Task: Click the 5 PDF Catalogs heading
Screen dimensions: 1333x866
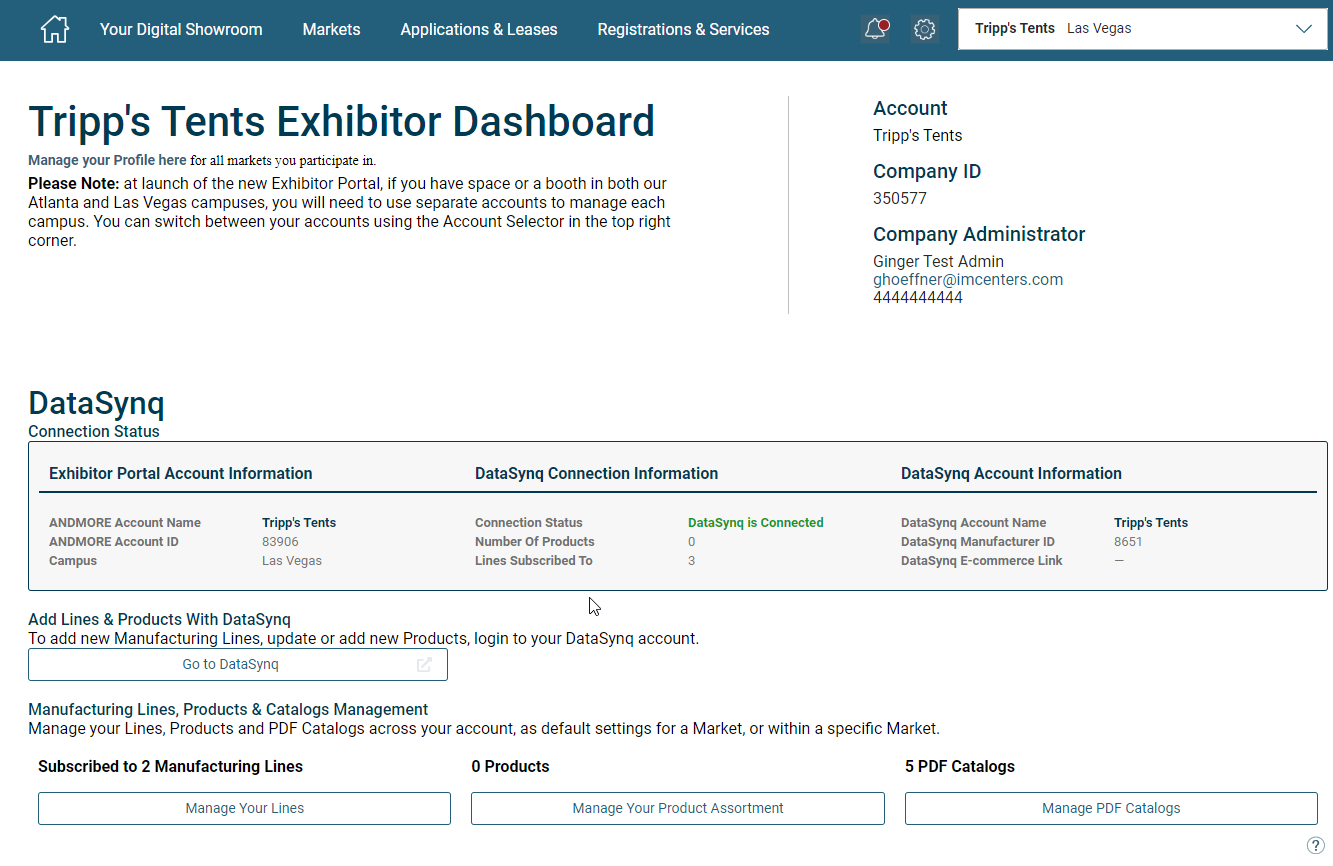Action: pyautogui.click(x=960, y=767)
